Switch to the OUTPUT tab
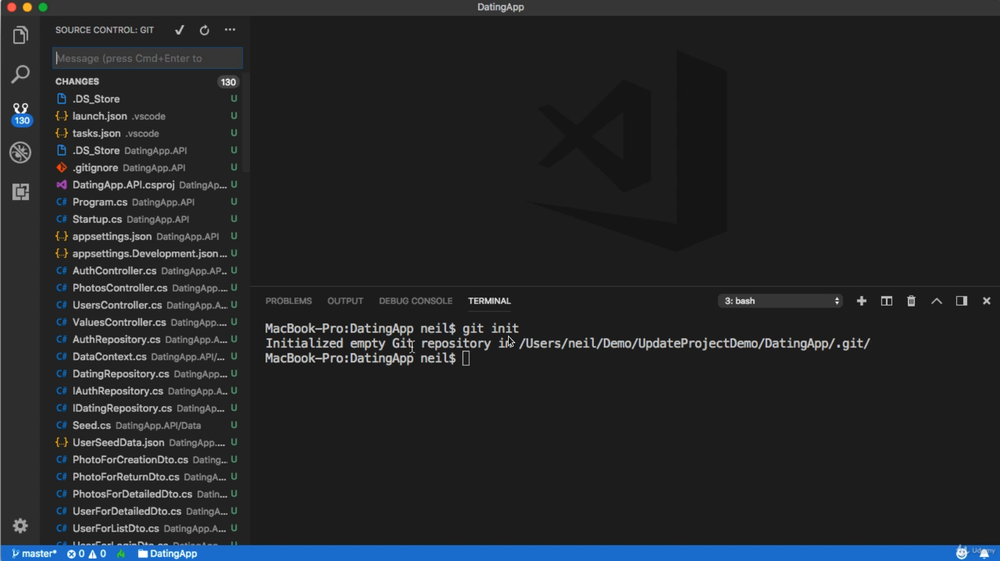The height and width of the screenshot is (561, 1000). click(x=345, y=301)
